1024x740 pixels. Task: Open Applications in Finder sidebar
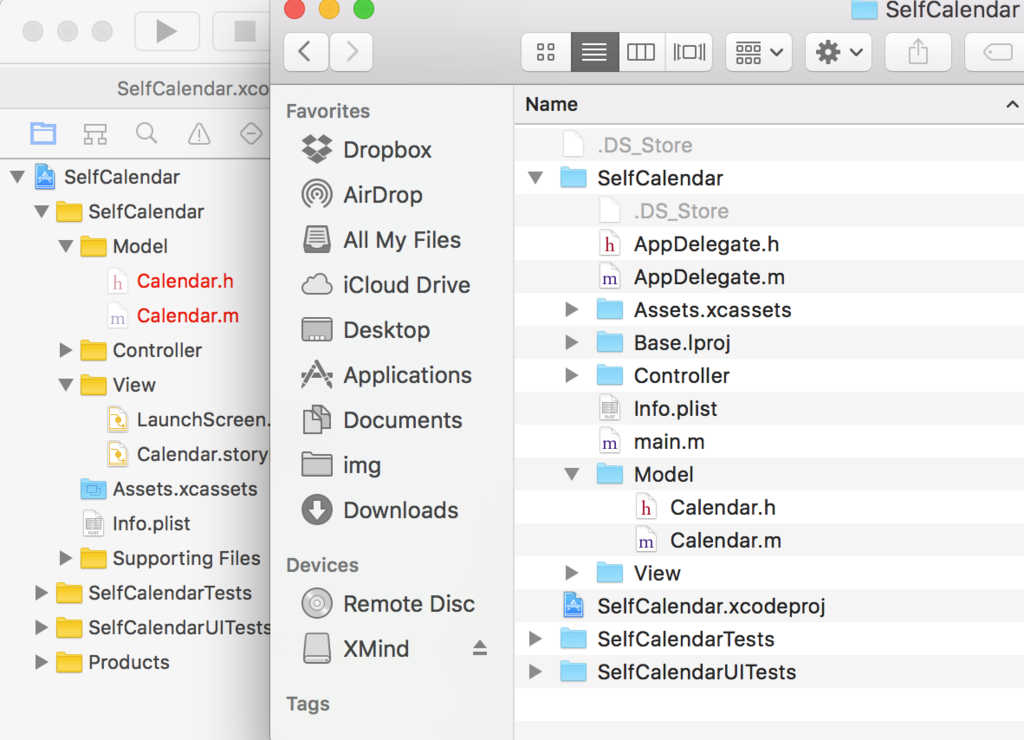[x=387, y=376]
